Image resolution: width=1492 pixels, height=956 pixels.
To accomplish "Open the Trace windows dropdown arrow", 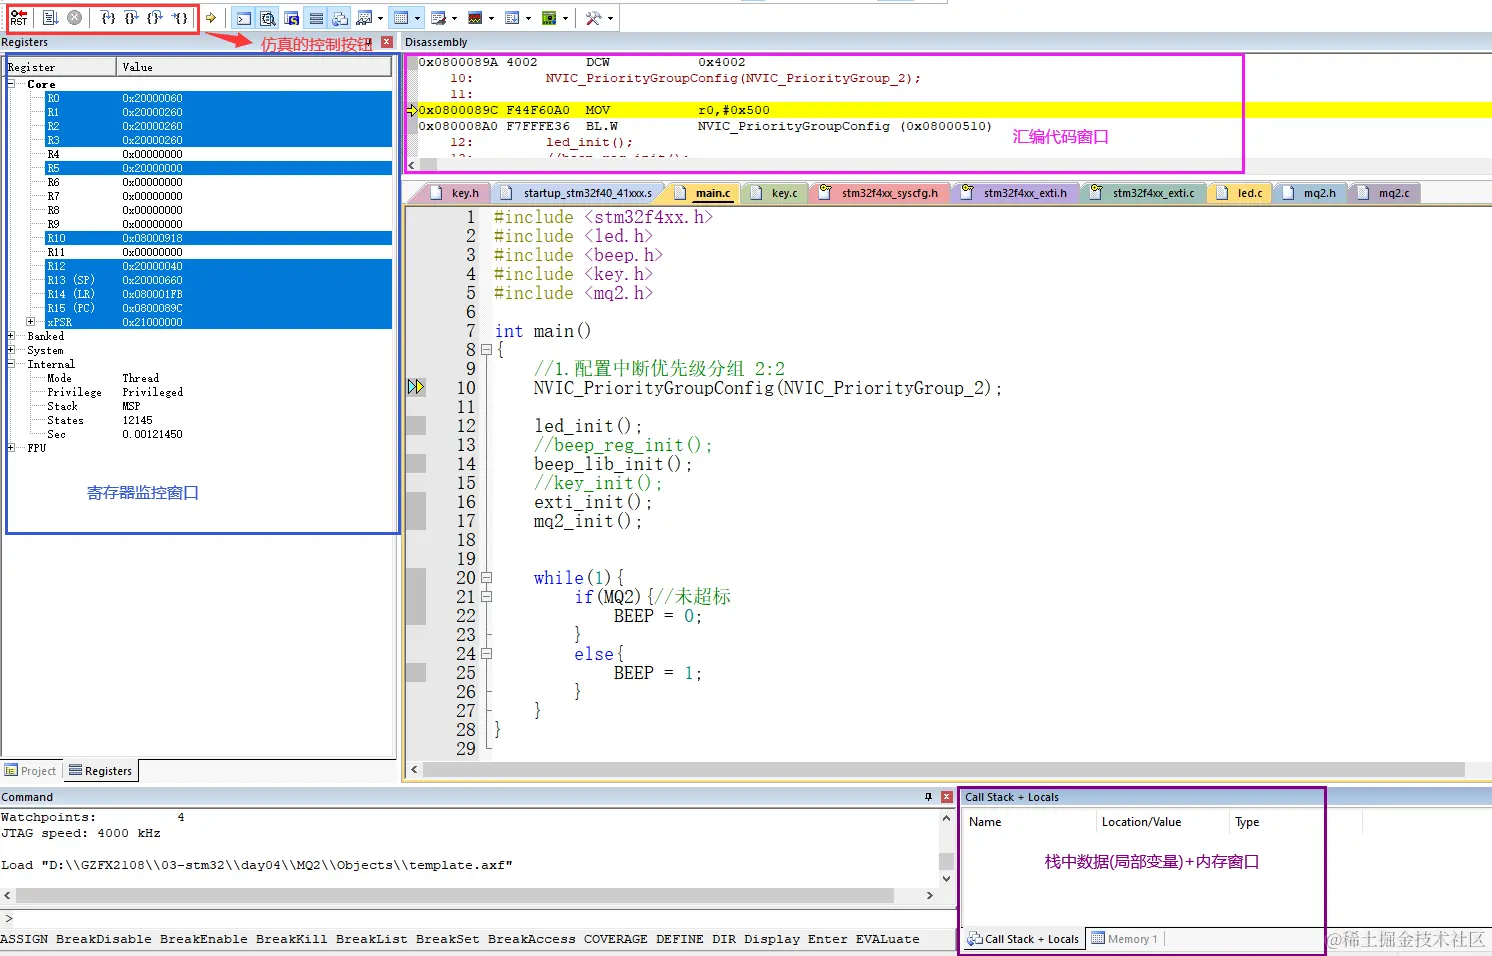I will tap(528, 18).
